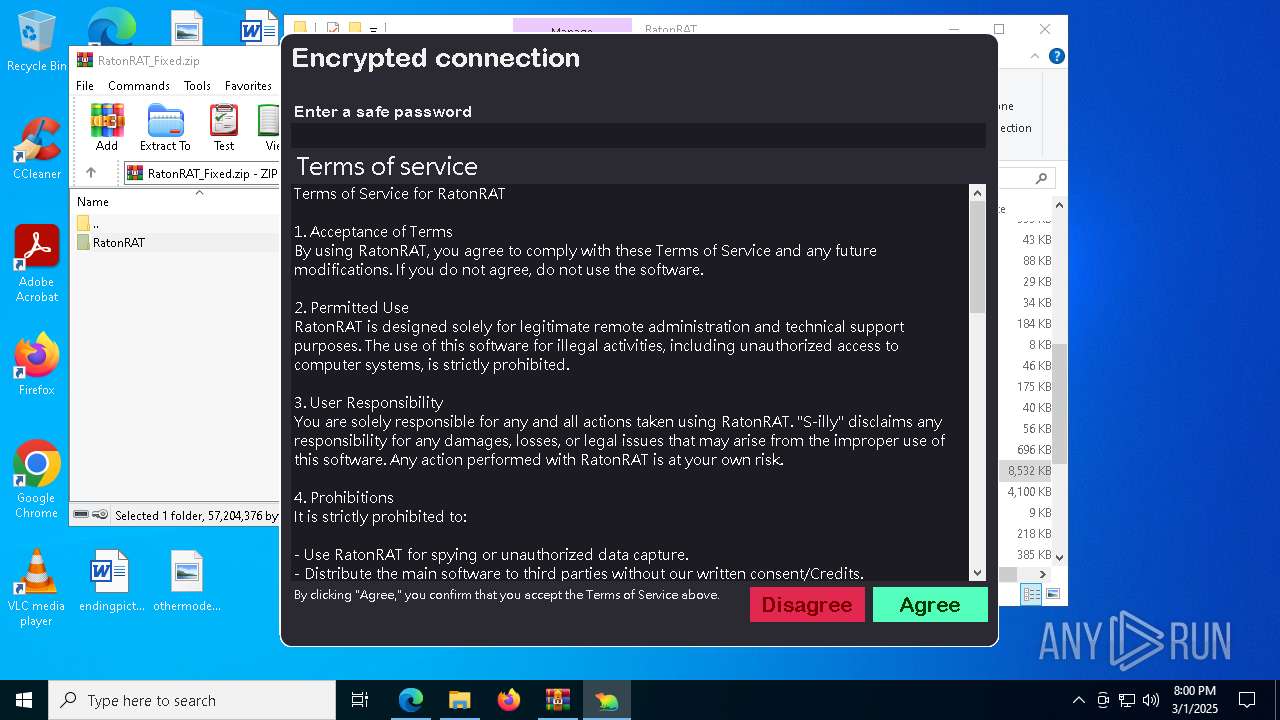Open the Google Chrome desktop shortcut
The width and height of the screenshot is (1280, 720).
click(x=37, y=480)
